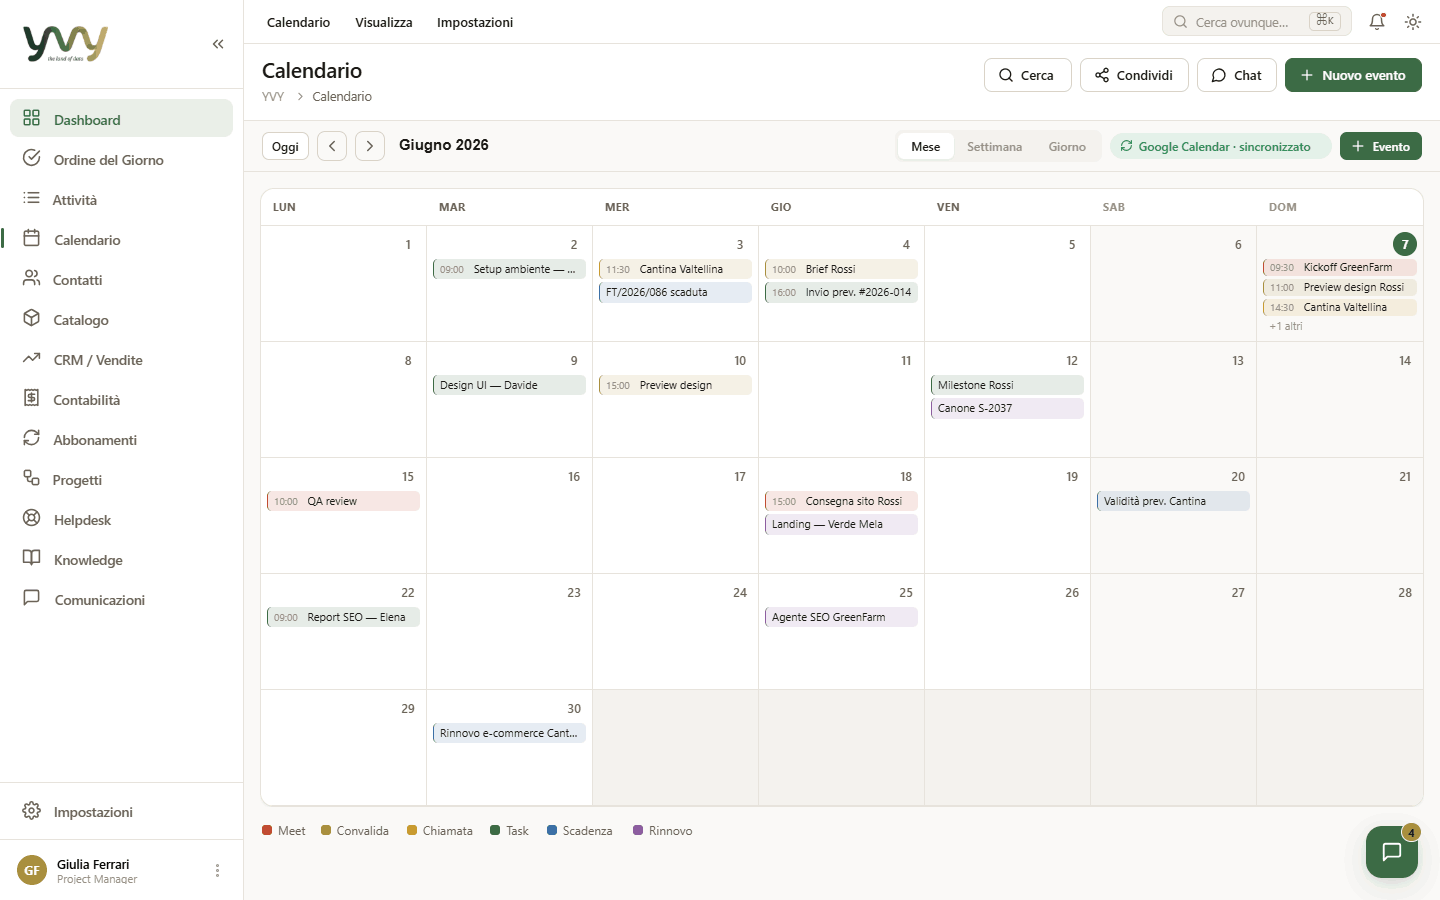Open the floating chat widget button
Viewport: 1440px width, 900px height.
pyautogui.click(x=1392, y=852)
